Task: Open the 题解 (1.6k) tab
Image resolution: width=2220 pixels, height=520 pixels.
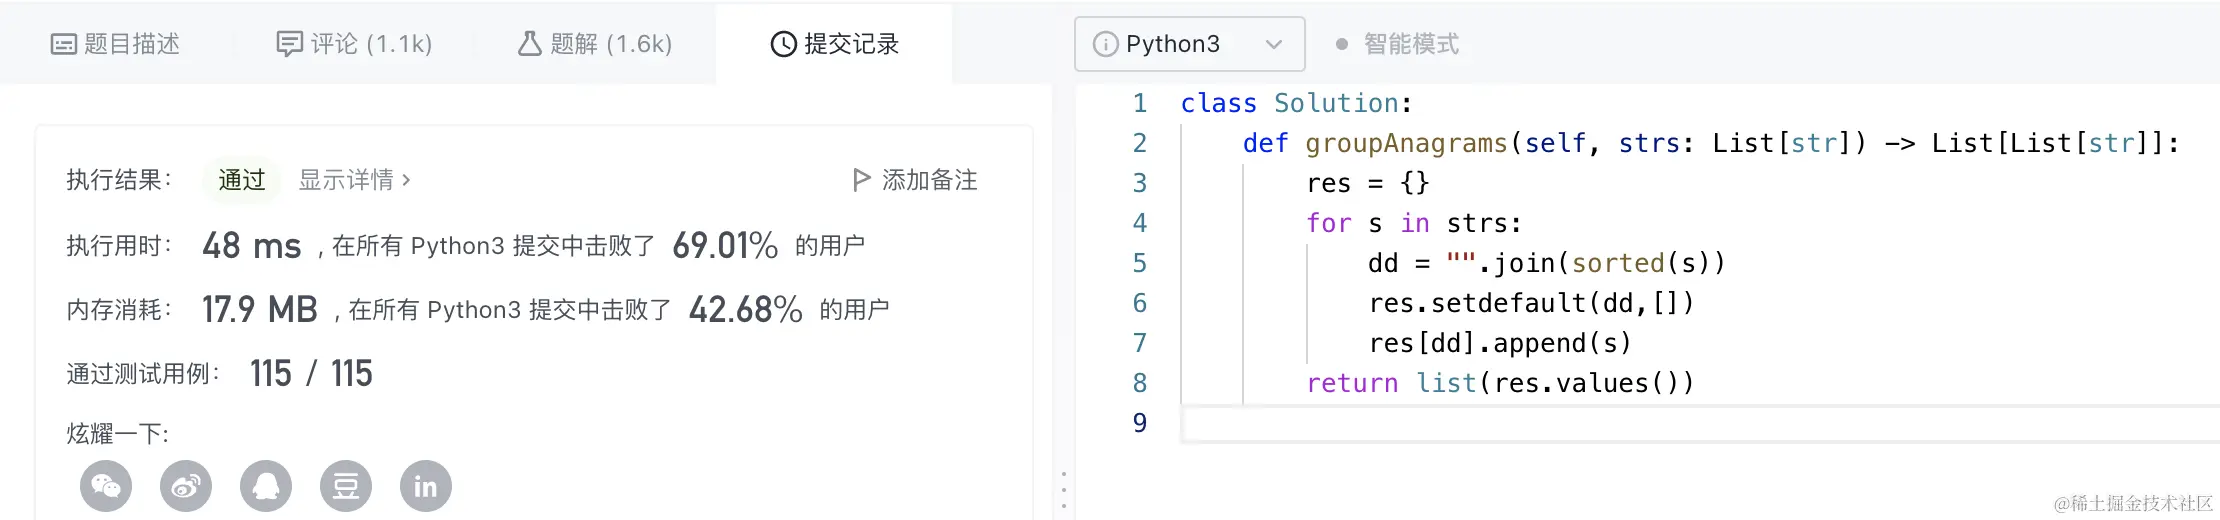Action: pos(594,44)
